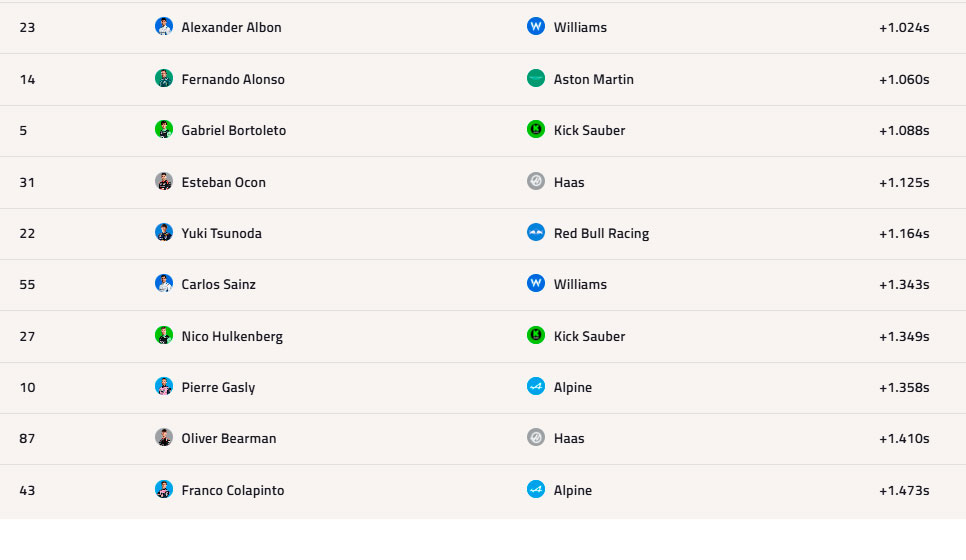Click Alexander Albon's driver avatar
966x560 pixels.
pos(164,27)
